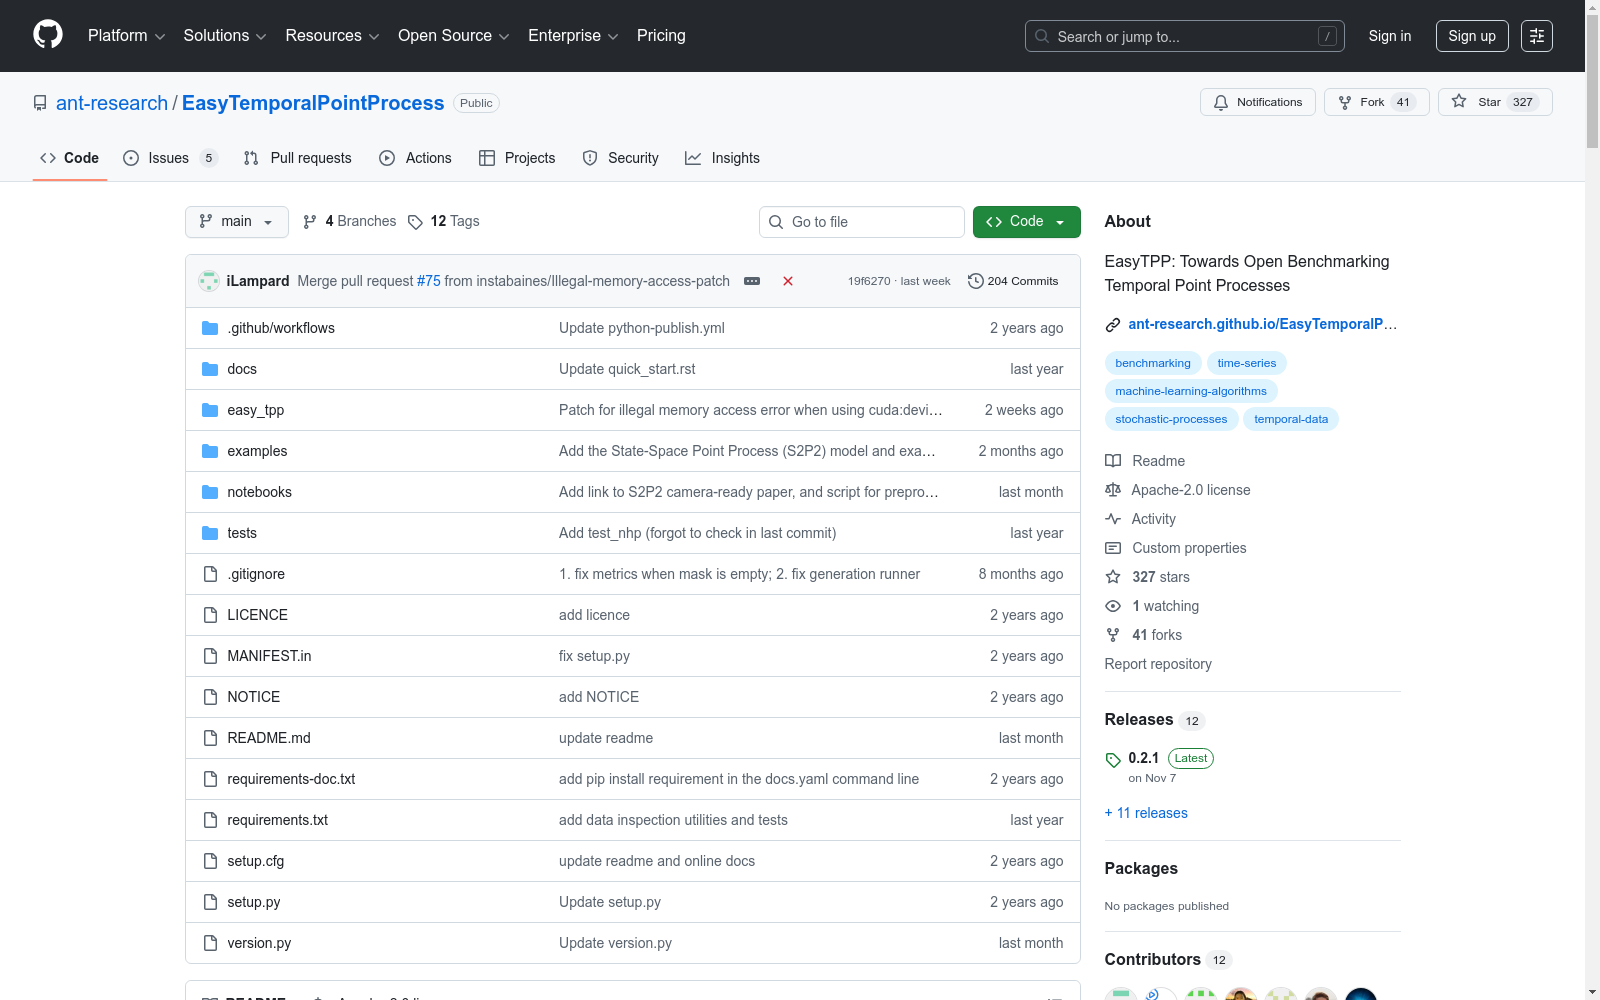Open the Pricing page
The width and height of the screenshot is (1600, 1000).
(x=661, y=36)
